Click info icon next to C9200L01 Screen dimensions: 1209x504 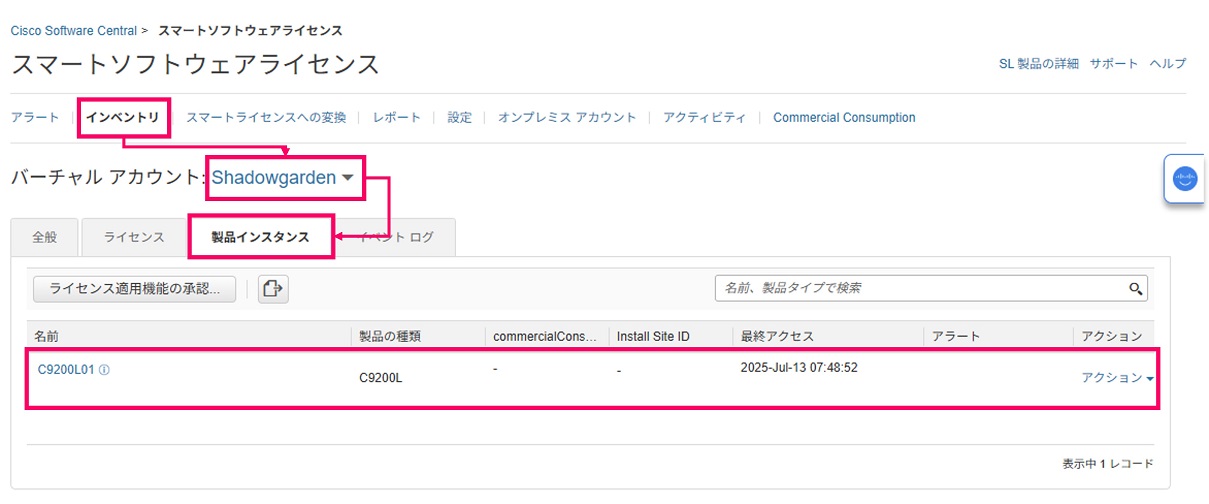pos(105,369)
